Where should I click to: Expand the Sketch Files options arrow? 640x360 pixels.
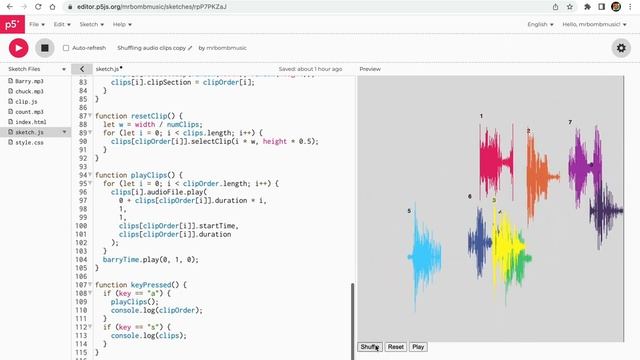pyautogui.click(x=64, y=69)
